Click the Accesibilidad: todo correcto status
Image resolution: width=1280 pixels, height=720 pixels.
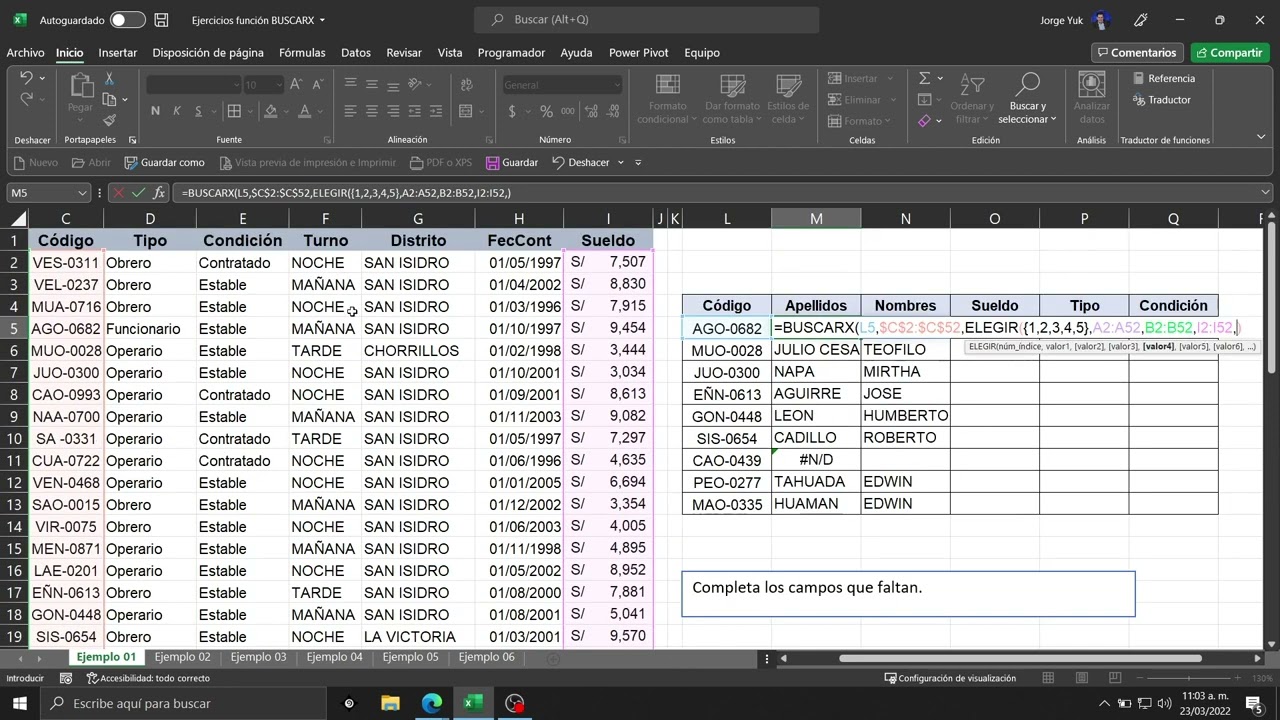pyautogui.click(x=148, y=678)
